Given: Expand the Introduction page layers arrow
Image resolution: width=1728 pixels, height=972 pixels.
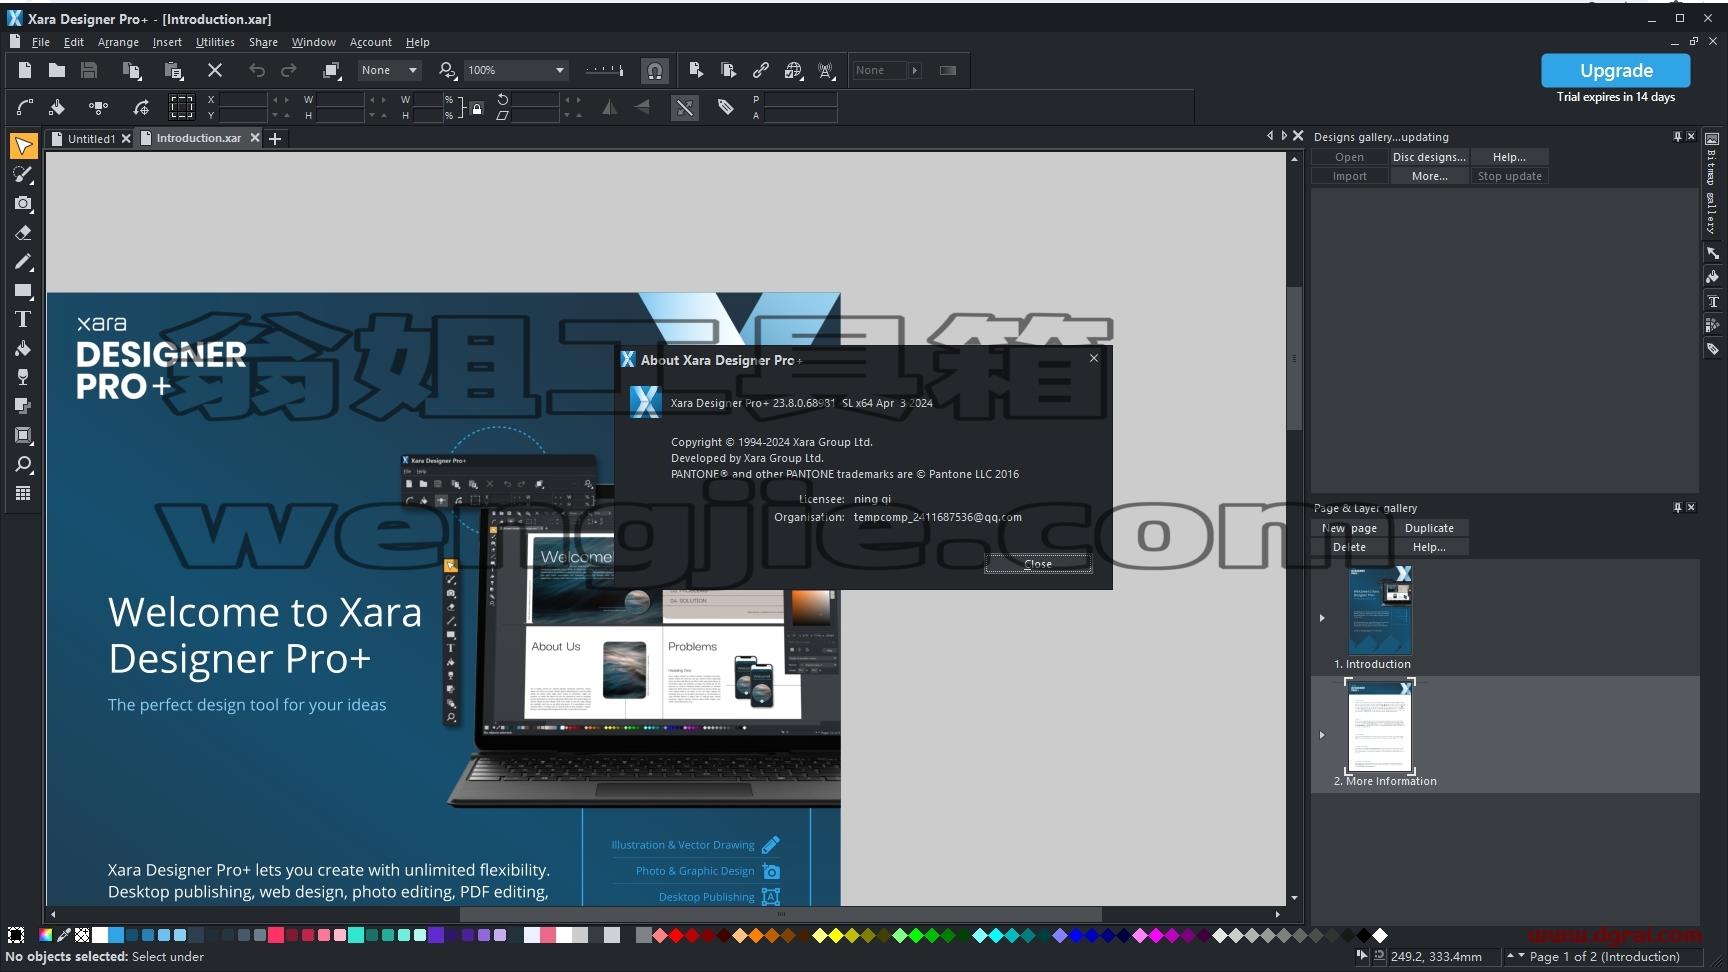Looking at the screenshot, I should click(1322, 618).
